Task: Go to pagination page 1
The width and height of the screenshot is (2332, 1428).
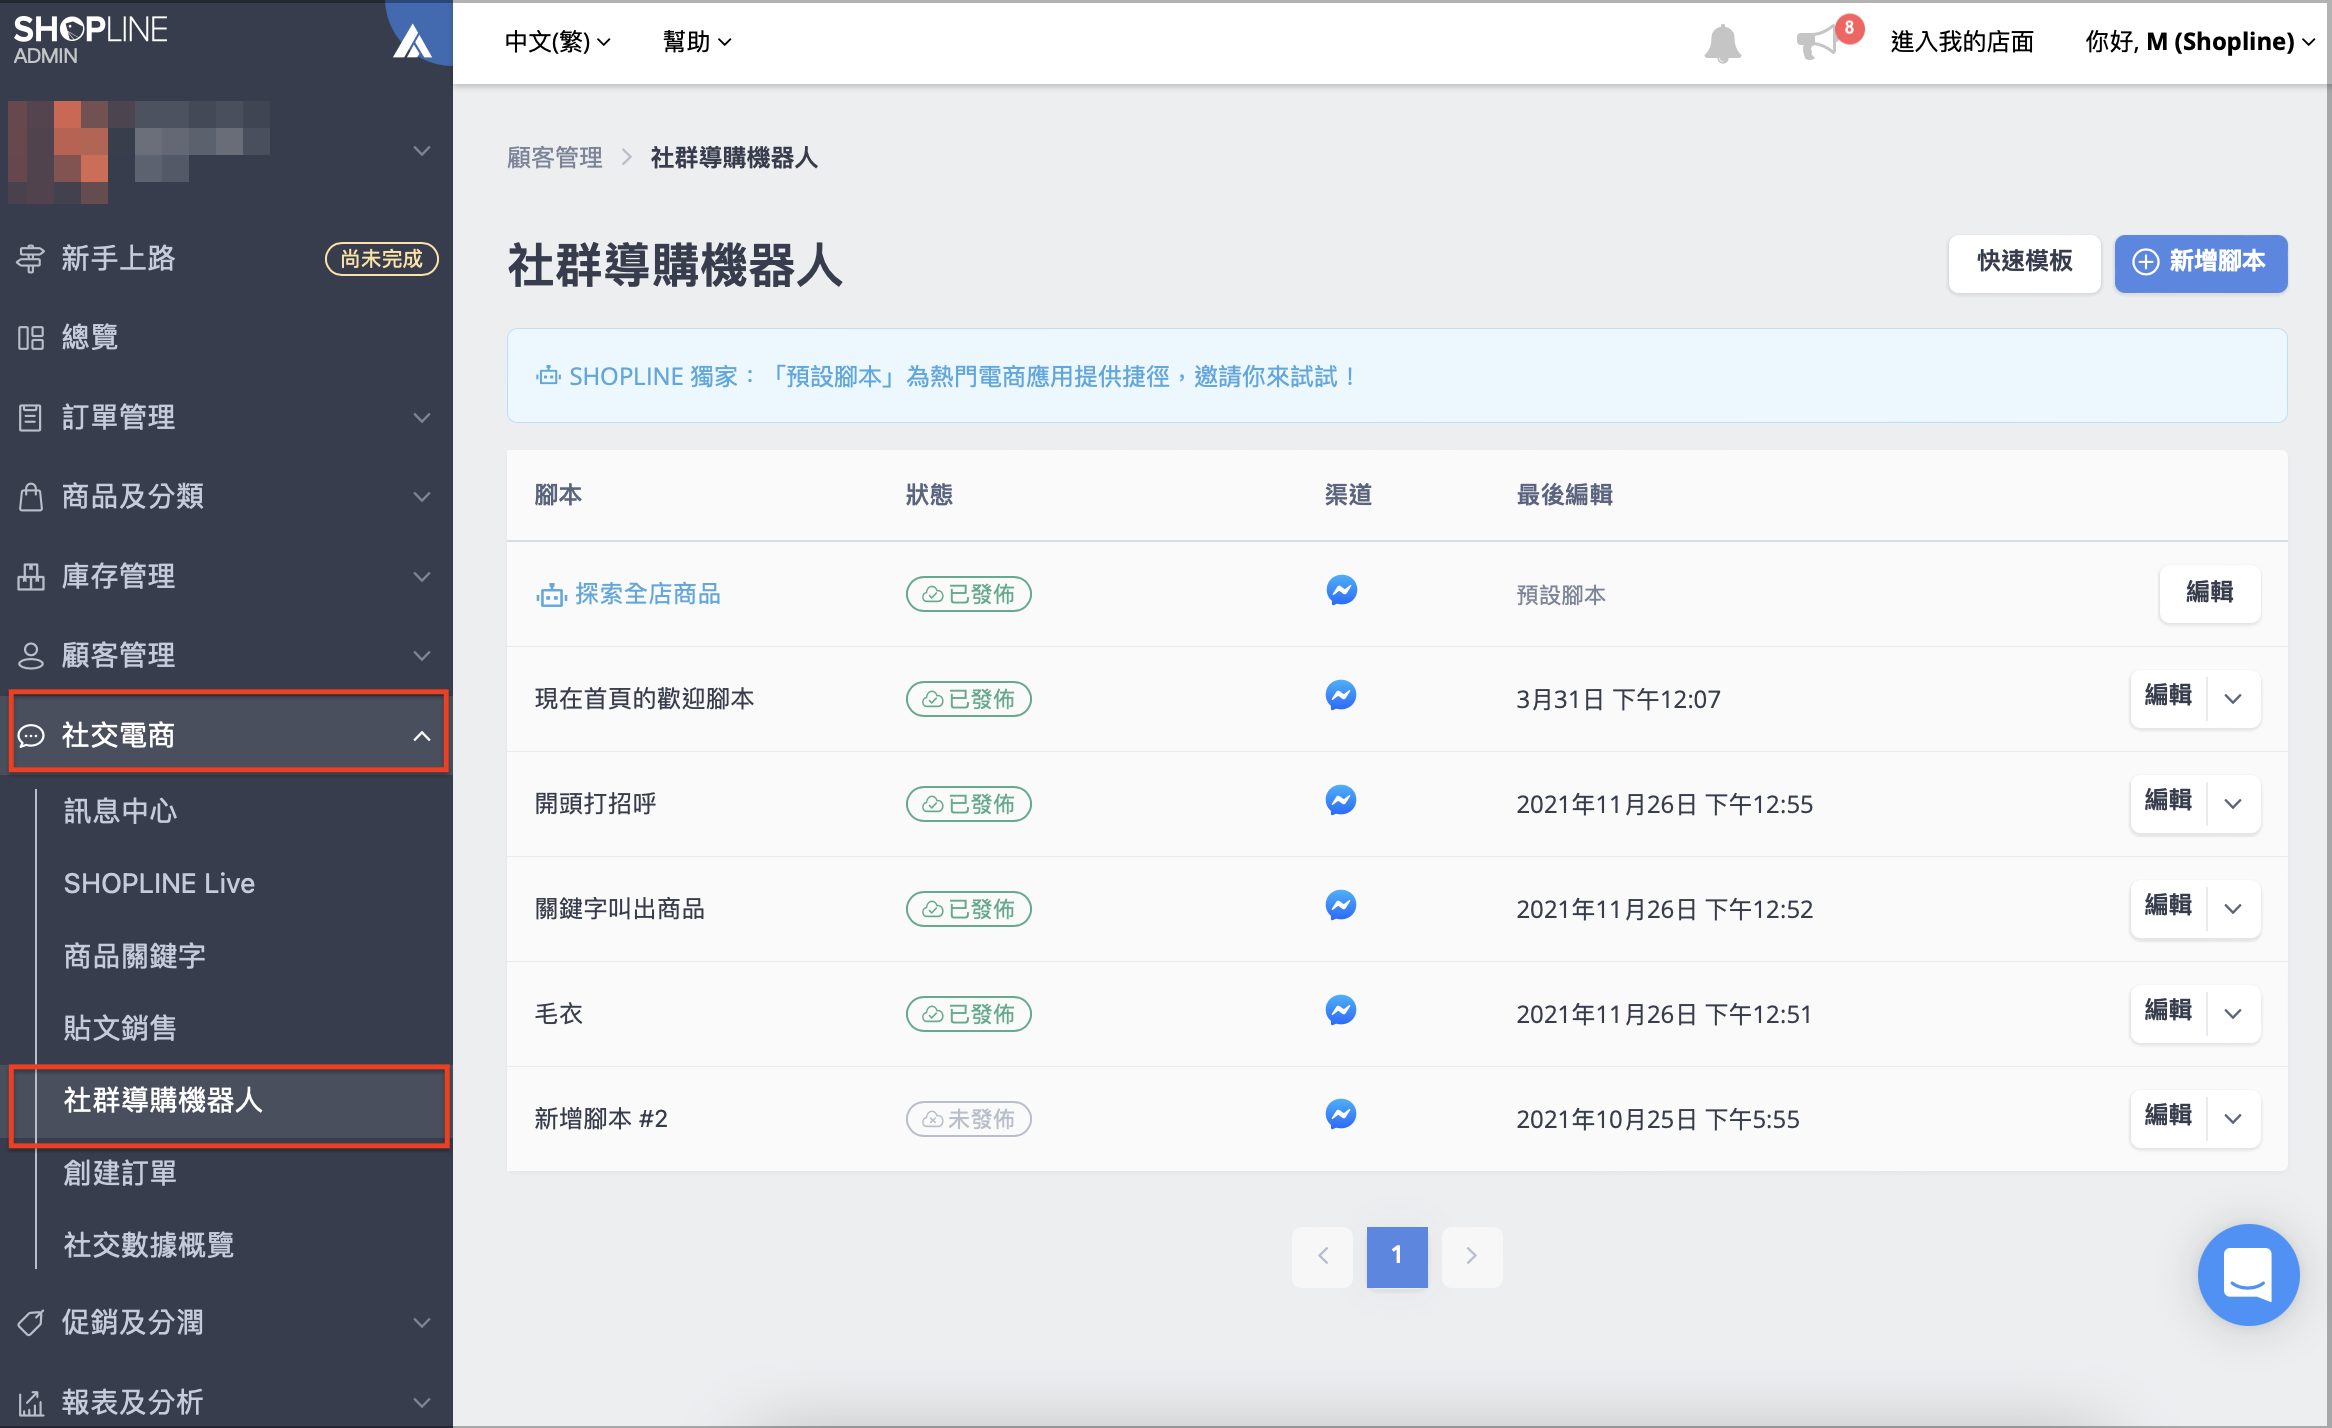Action: tap(1397, 1256)
